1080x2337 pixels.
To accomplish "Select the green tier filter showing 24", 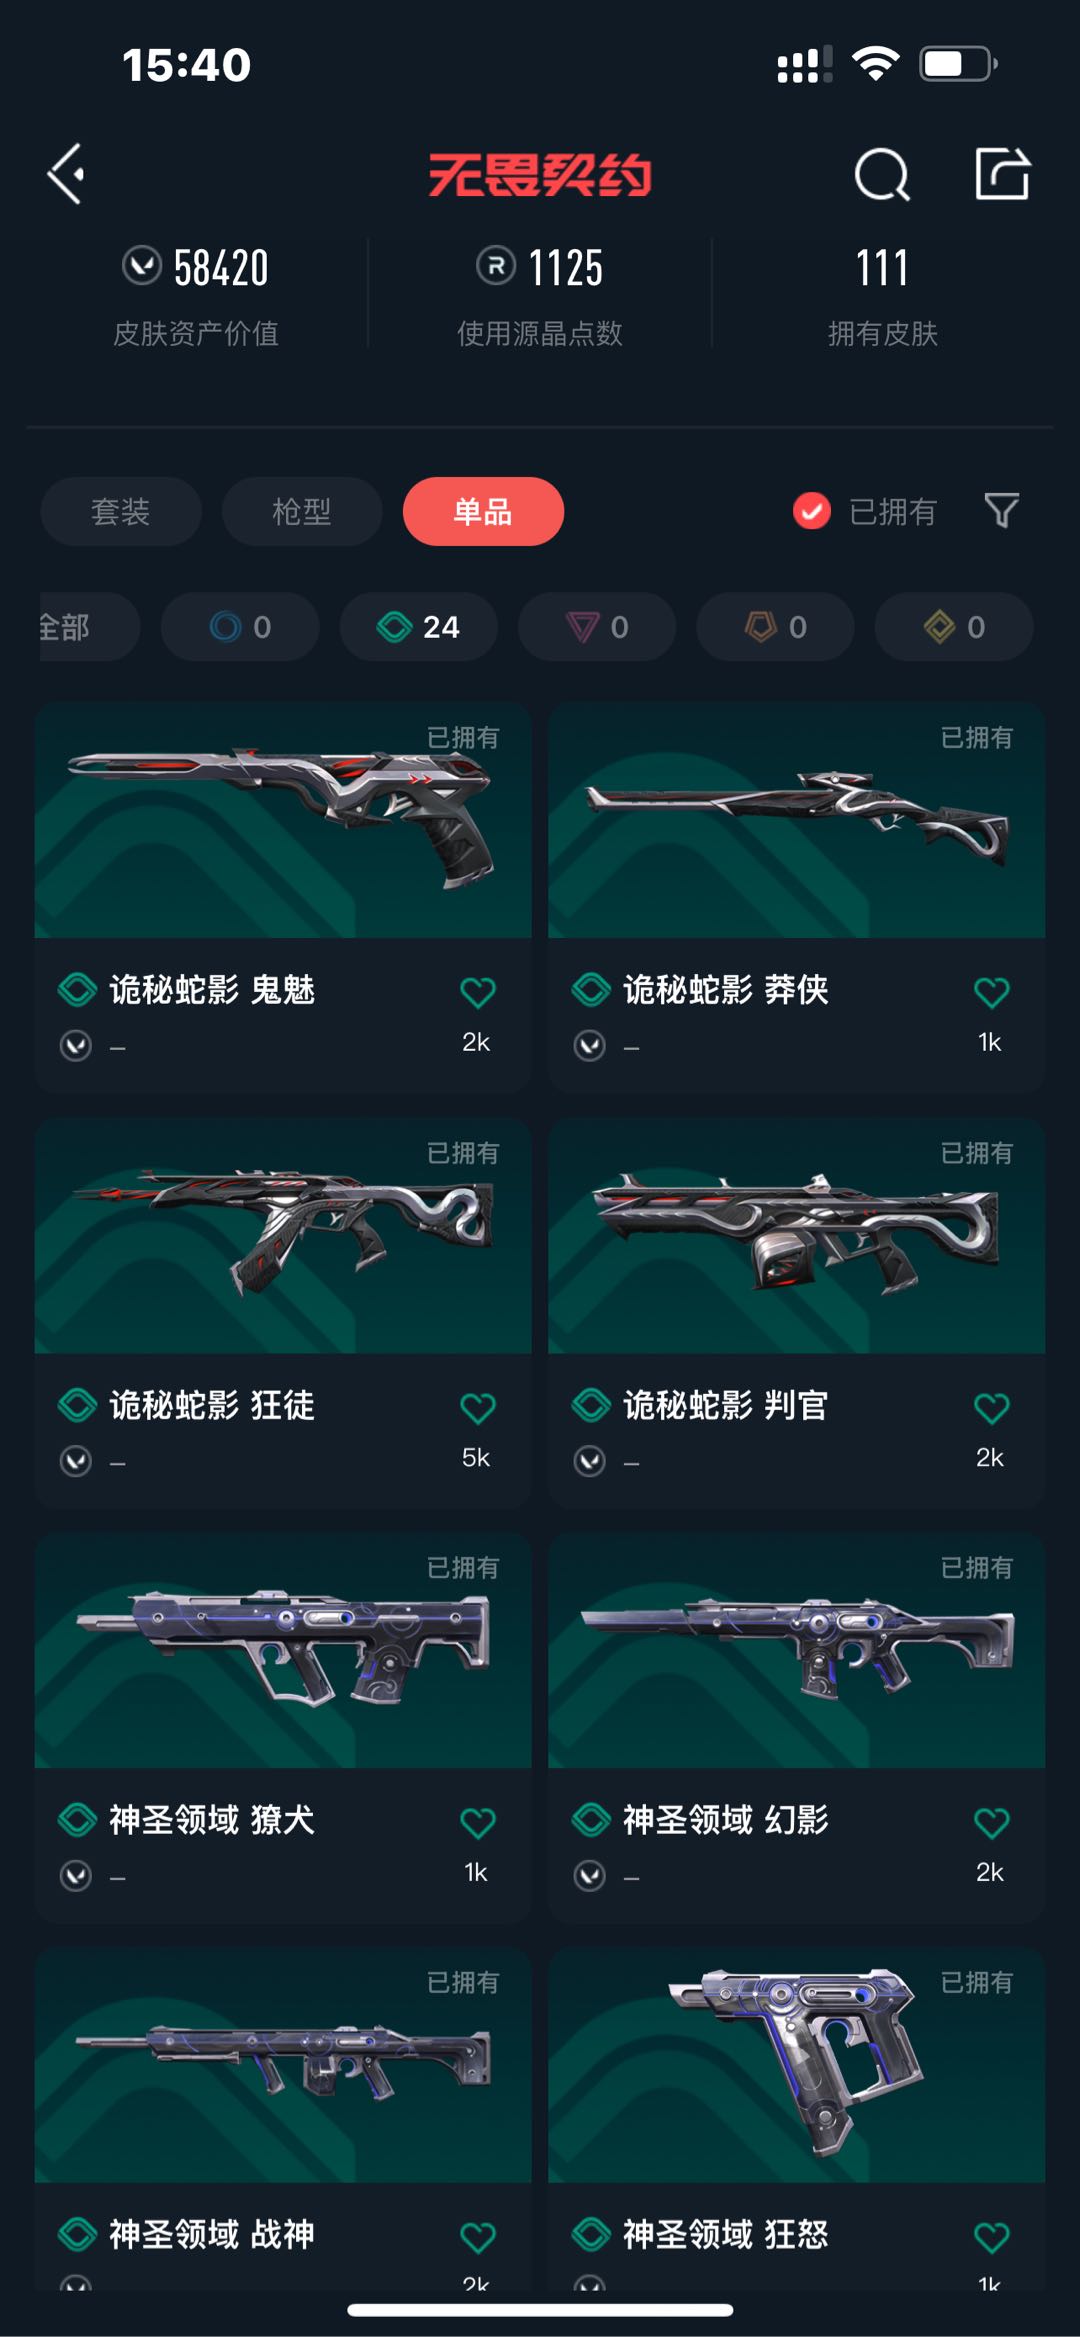I will click(418, 627).
